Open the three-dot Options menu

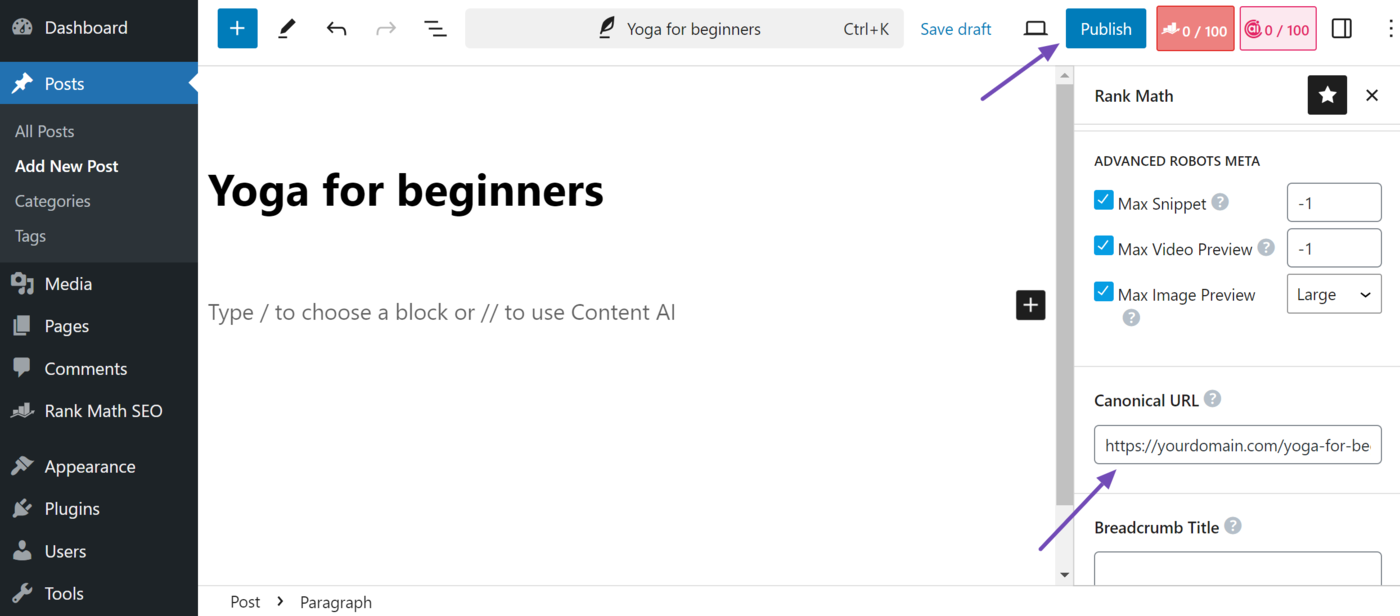pyautogui.click(x=1390, y=29)
